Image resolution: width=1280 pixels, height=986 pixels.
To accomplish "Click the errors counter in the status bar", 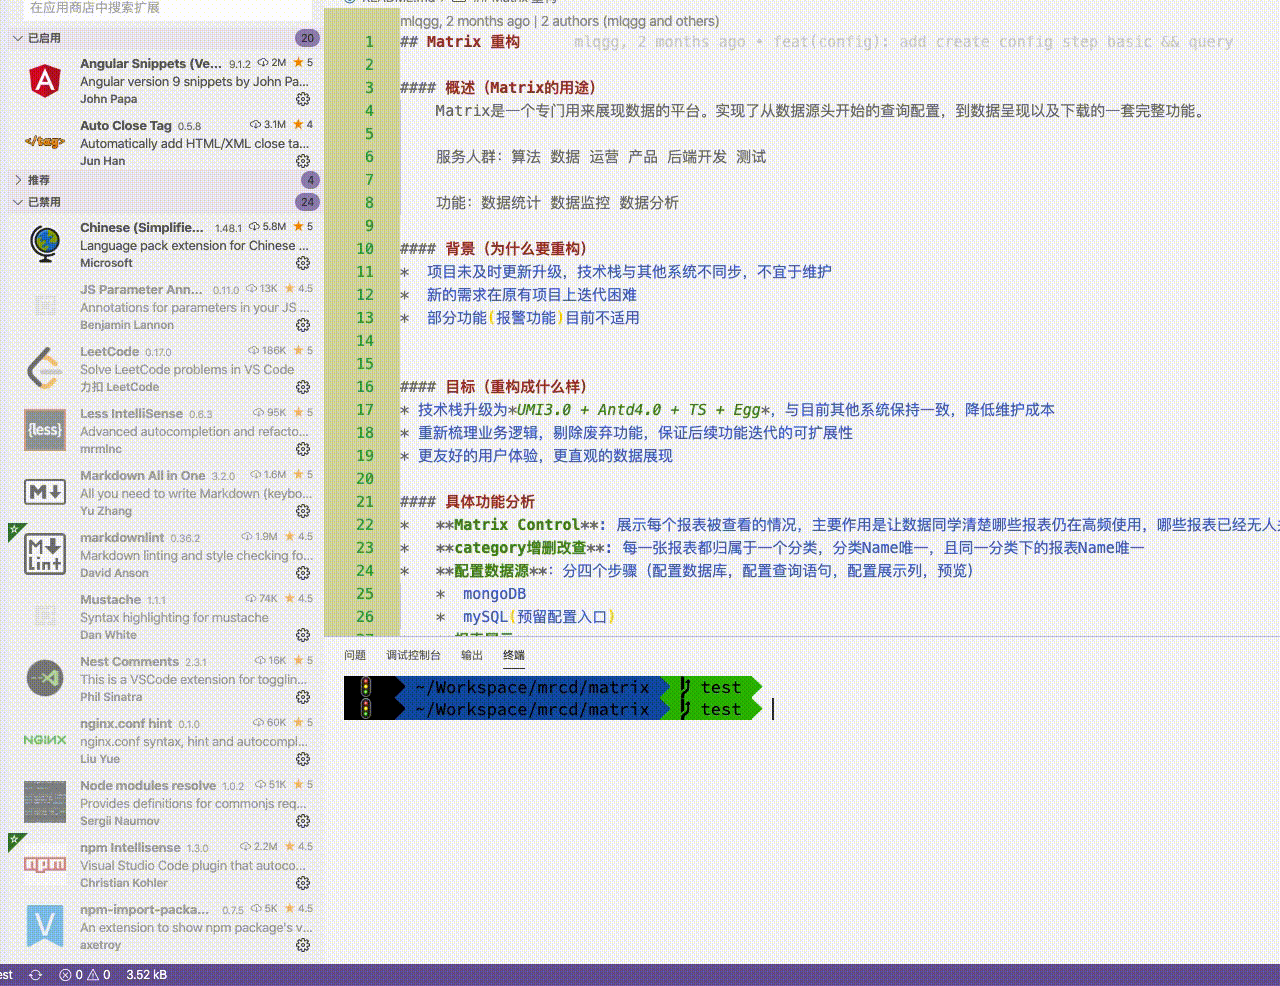I will point(70,975).
